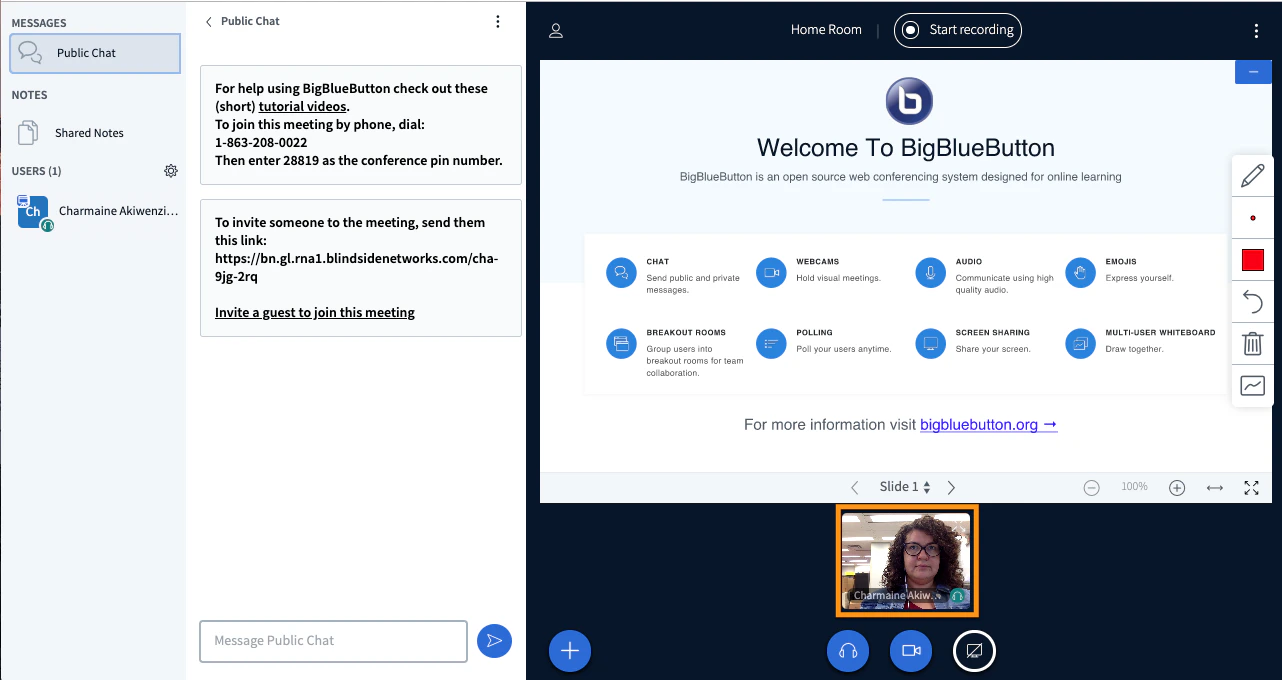Click the Screen Sharing icon on slide

coord(930,343)
